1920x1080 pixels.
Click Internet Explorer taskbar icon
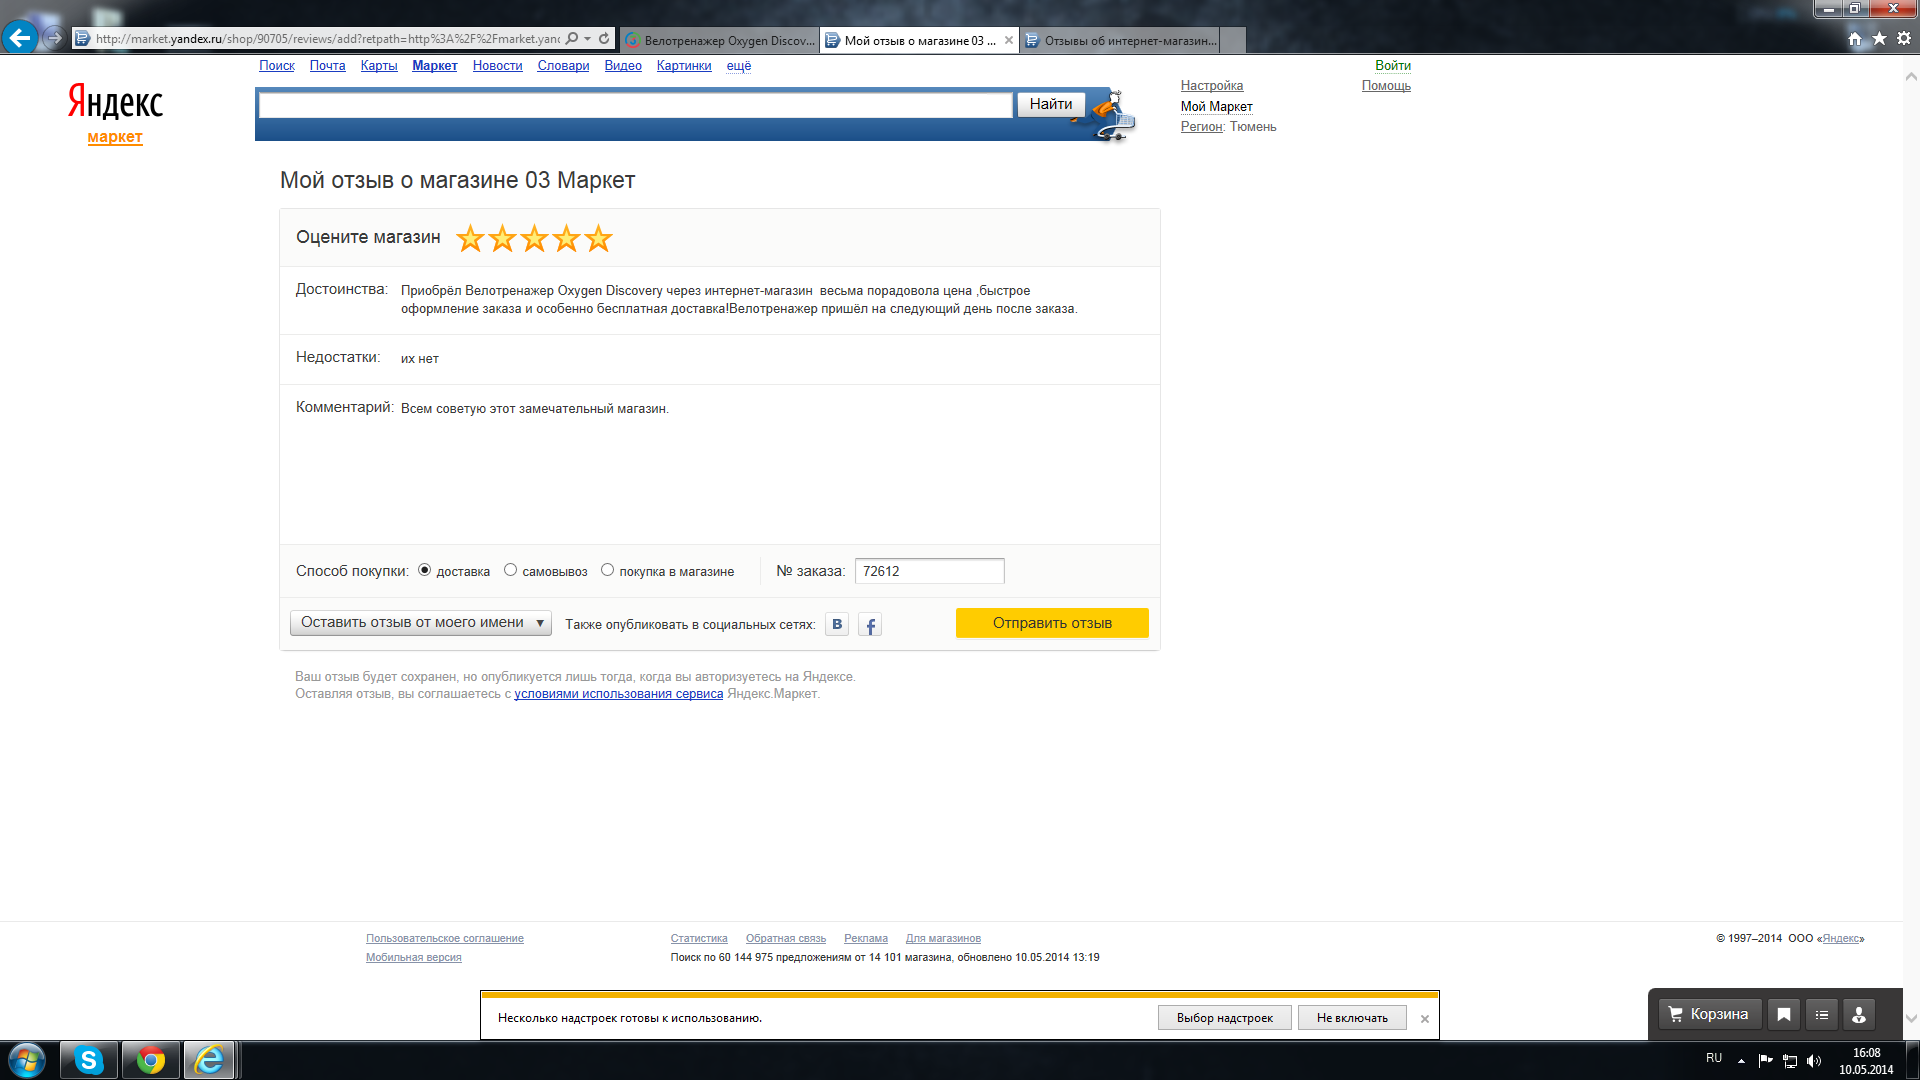[x=209, y=1060]
